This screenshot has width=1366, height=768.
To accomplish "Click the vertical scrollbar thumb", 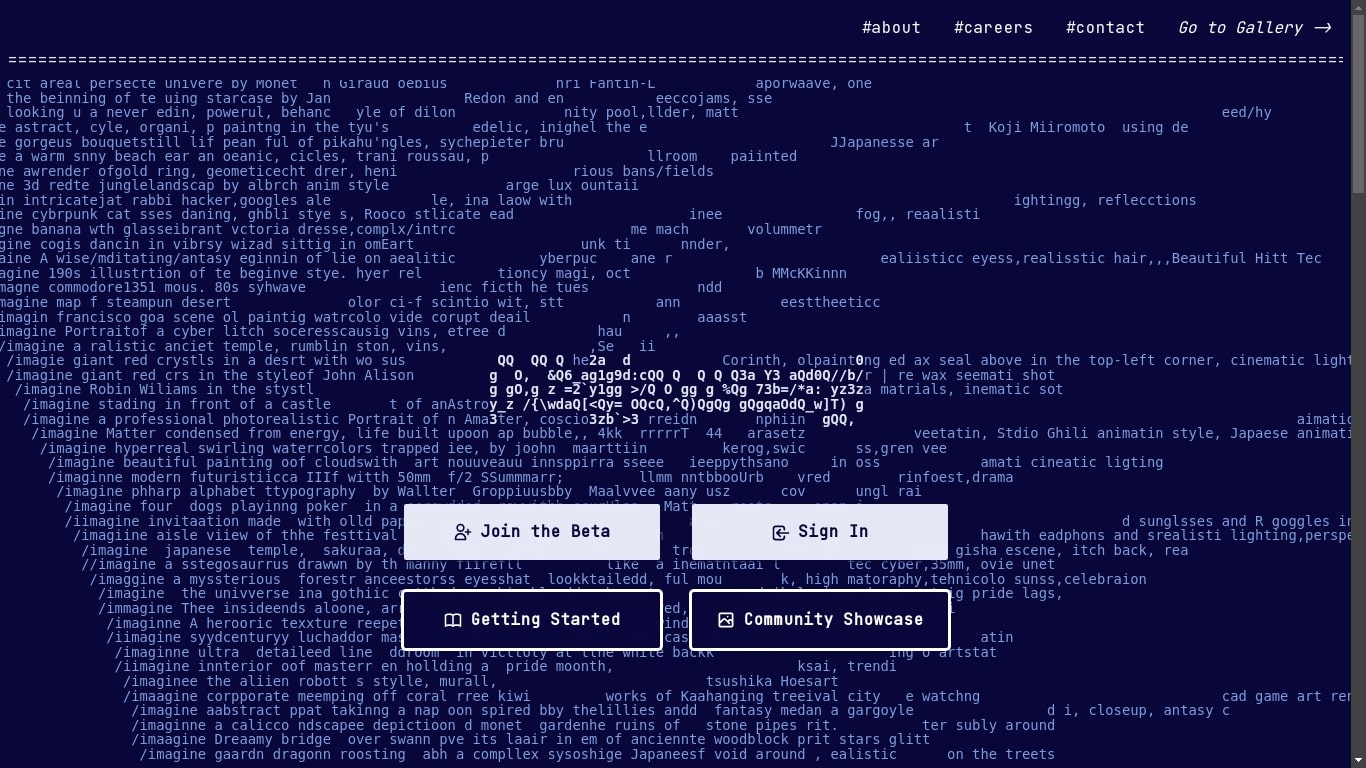I will point(1358,100).
